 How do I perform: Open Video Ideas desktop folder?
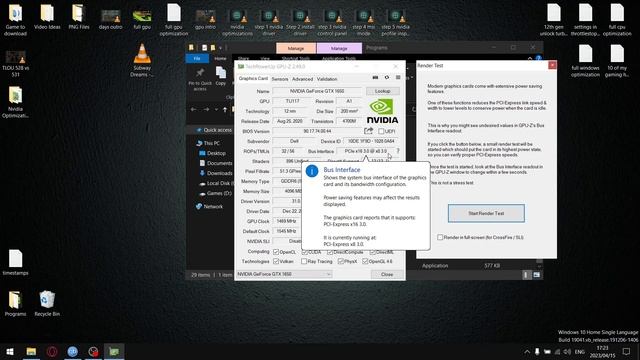[47, 17]
